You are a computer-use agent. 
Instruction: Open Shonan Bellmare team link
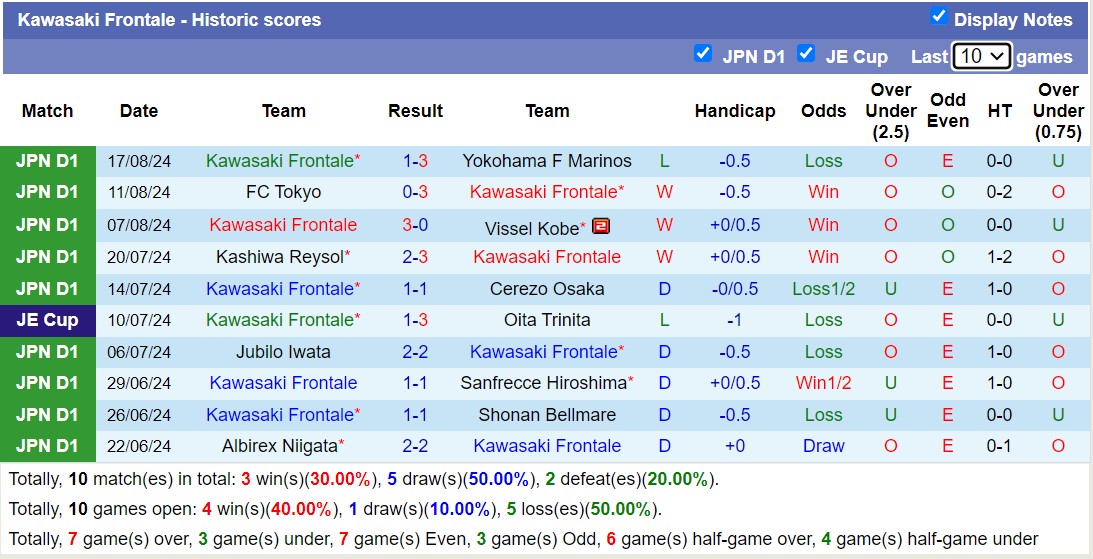[547, 415]
